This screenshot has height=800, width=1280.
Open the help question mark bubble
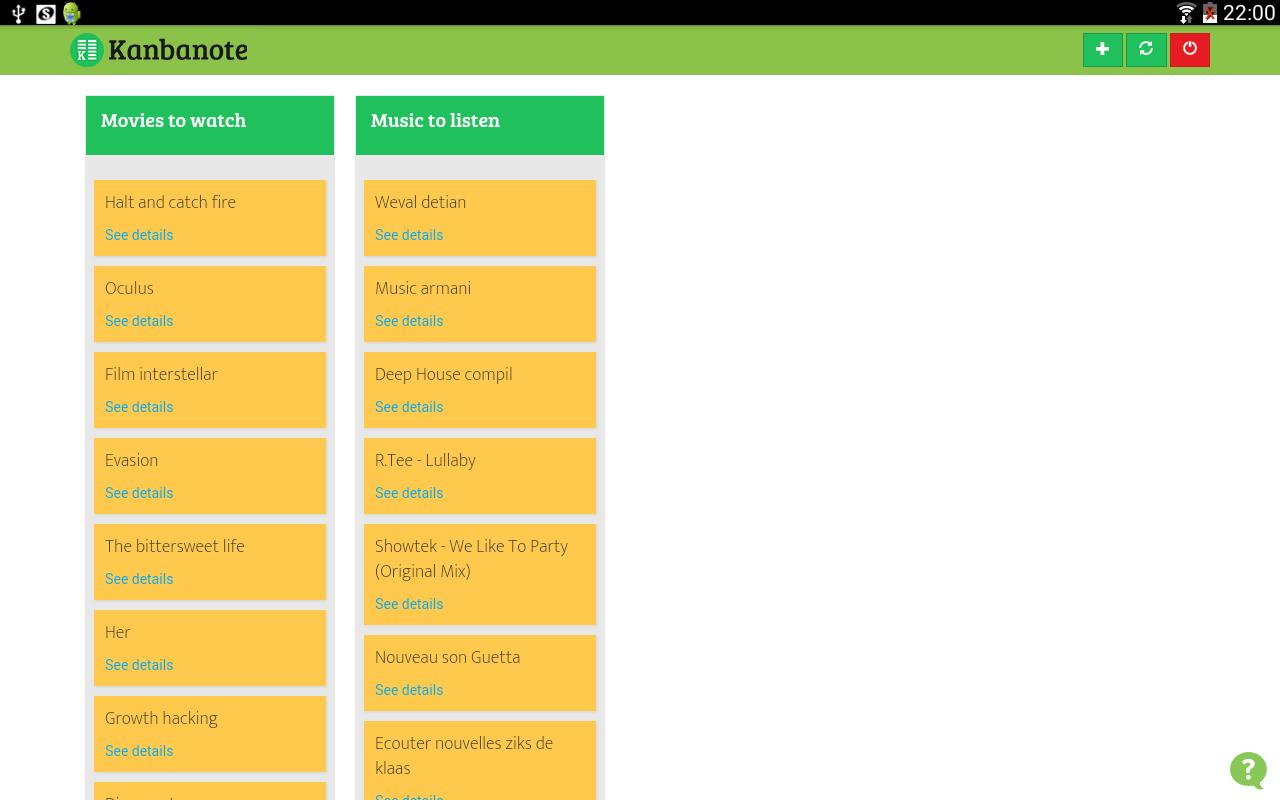click(1248, 770)
